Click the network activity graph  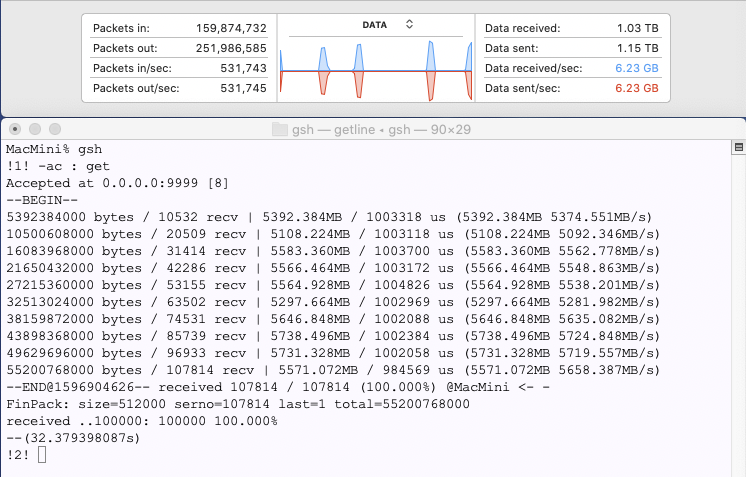(x=375, y=70)
